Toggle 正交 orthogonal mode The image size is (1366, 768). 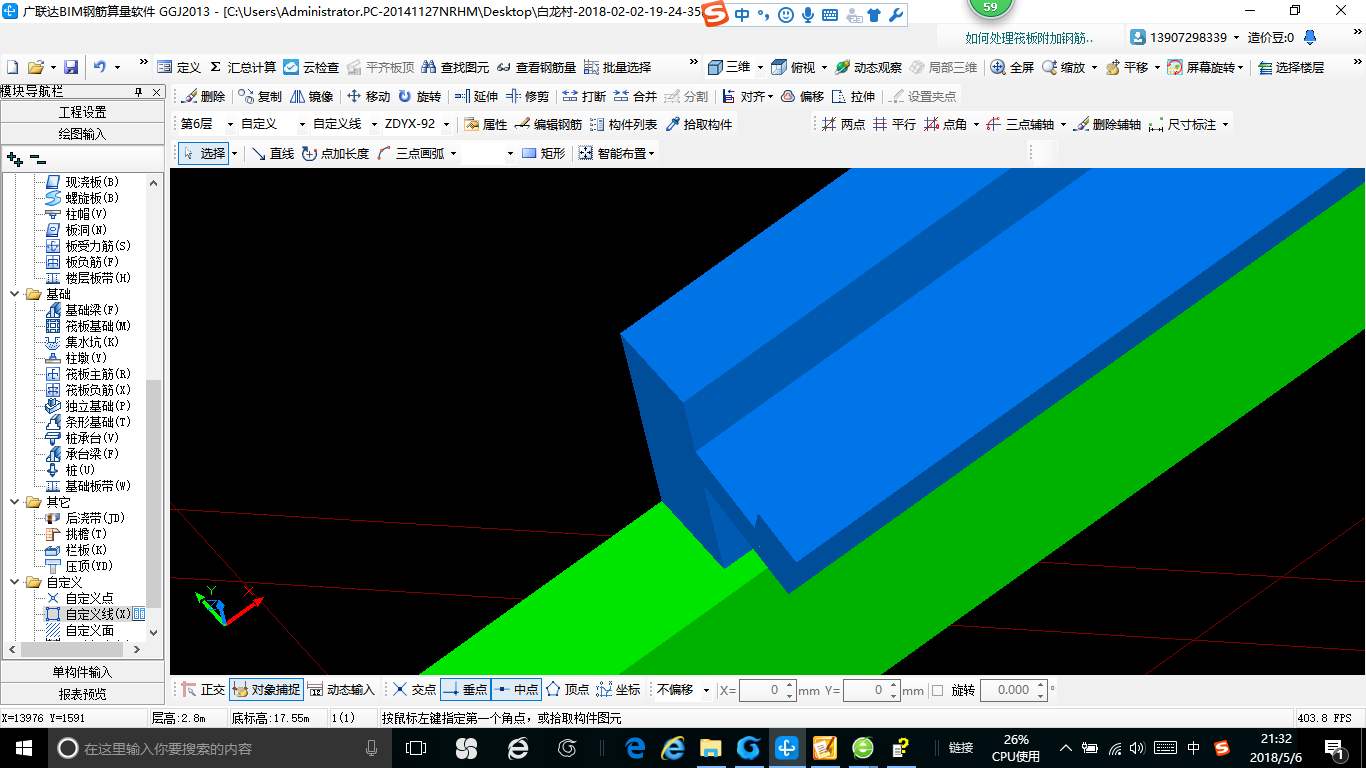[203, 690]
